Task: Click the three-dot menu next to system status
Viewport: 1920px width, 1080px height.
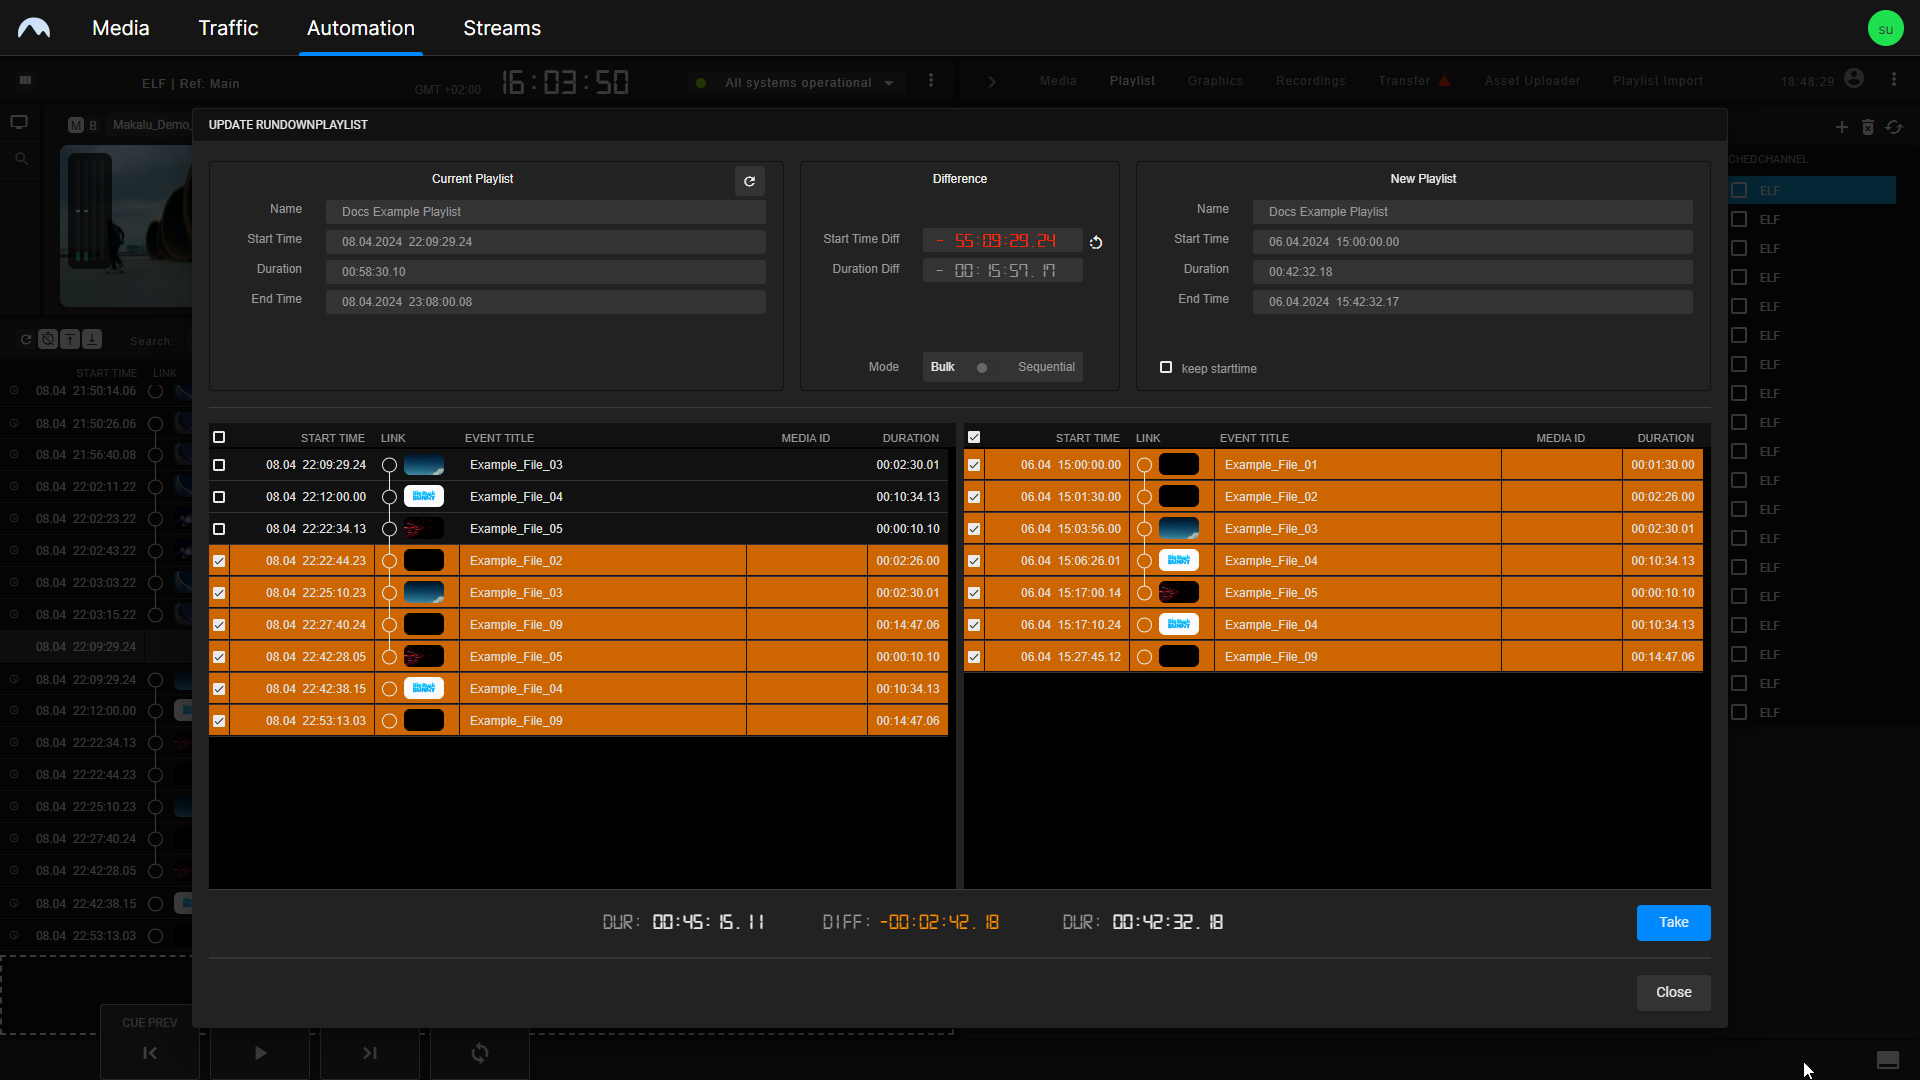Action: pyautogui.click(x=931, y=81)
